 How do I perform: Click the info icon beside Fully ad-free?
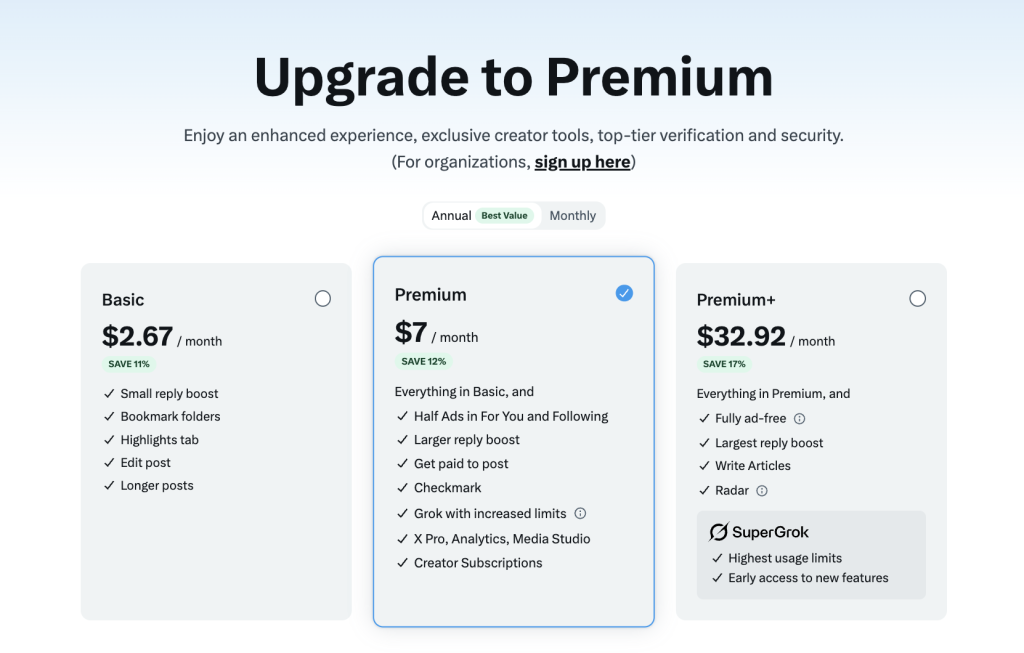click(x=800, y=419)
